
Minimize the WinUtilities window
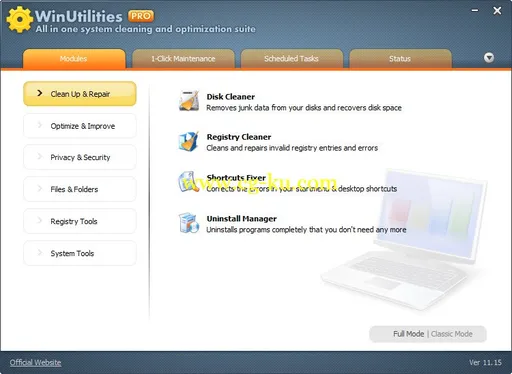475,11
